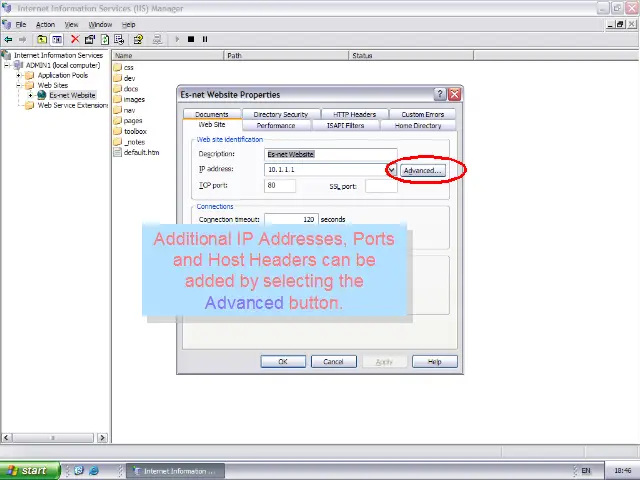Click the Advanced... button
The height and width of the screenshot is (480, 640).
422,171
